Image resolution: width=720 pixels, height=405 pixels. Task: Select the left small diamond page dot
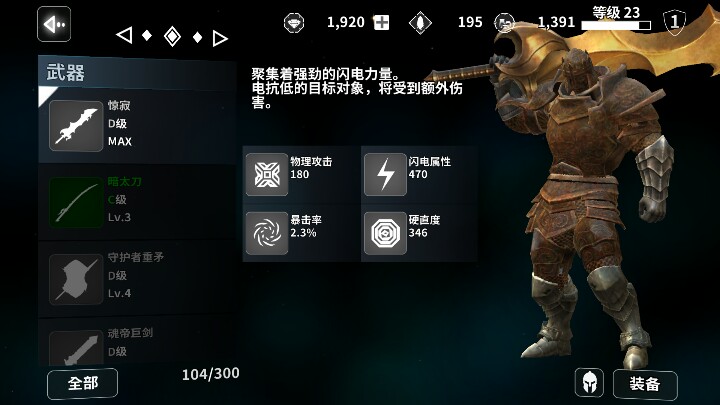147,35
